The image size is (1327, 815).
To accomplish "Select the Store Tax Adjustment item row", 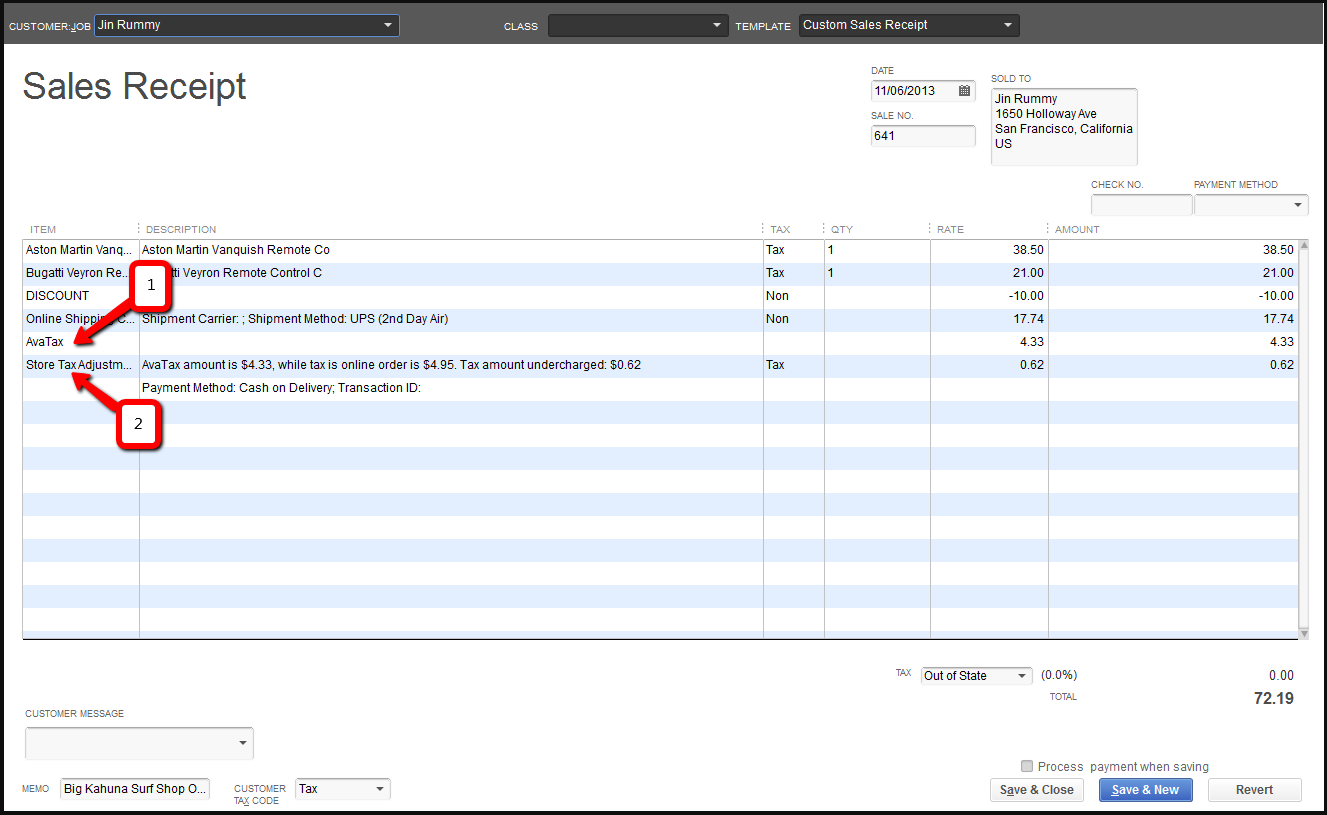I will click(78, 365).
